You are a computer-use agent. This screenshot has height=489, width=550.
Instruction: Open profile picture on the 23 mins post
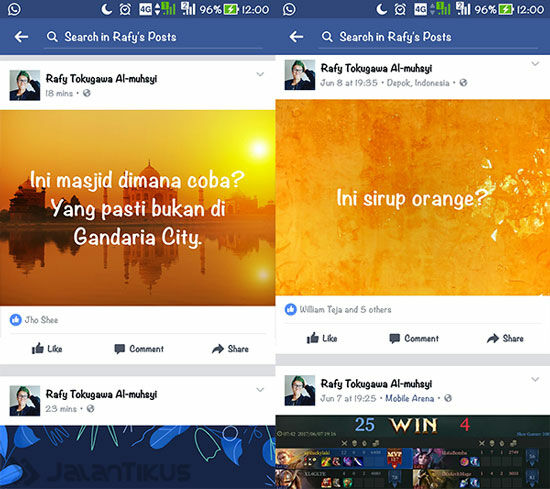tap(25, 401)
